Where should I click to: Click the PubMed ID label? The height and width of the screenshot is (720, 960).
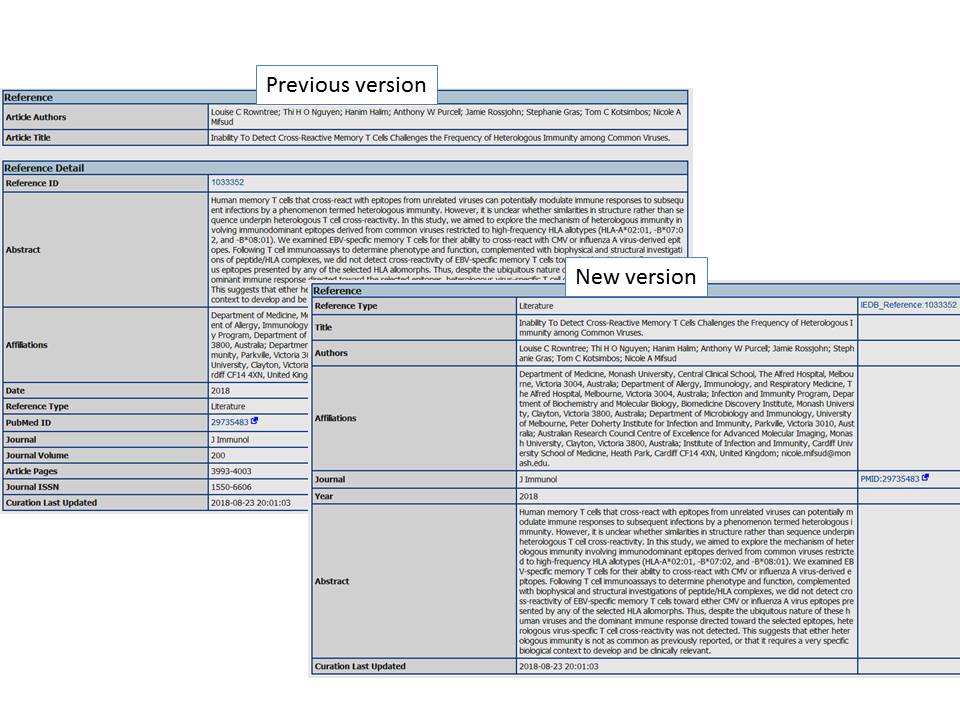coord(28,423)
